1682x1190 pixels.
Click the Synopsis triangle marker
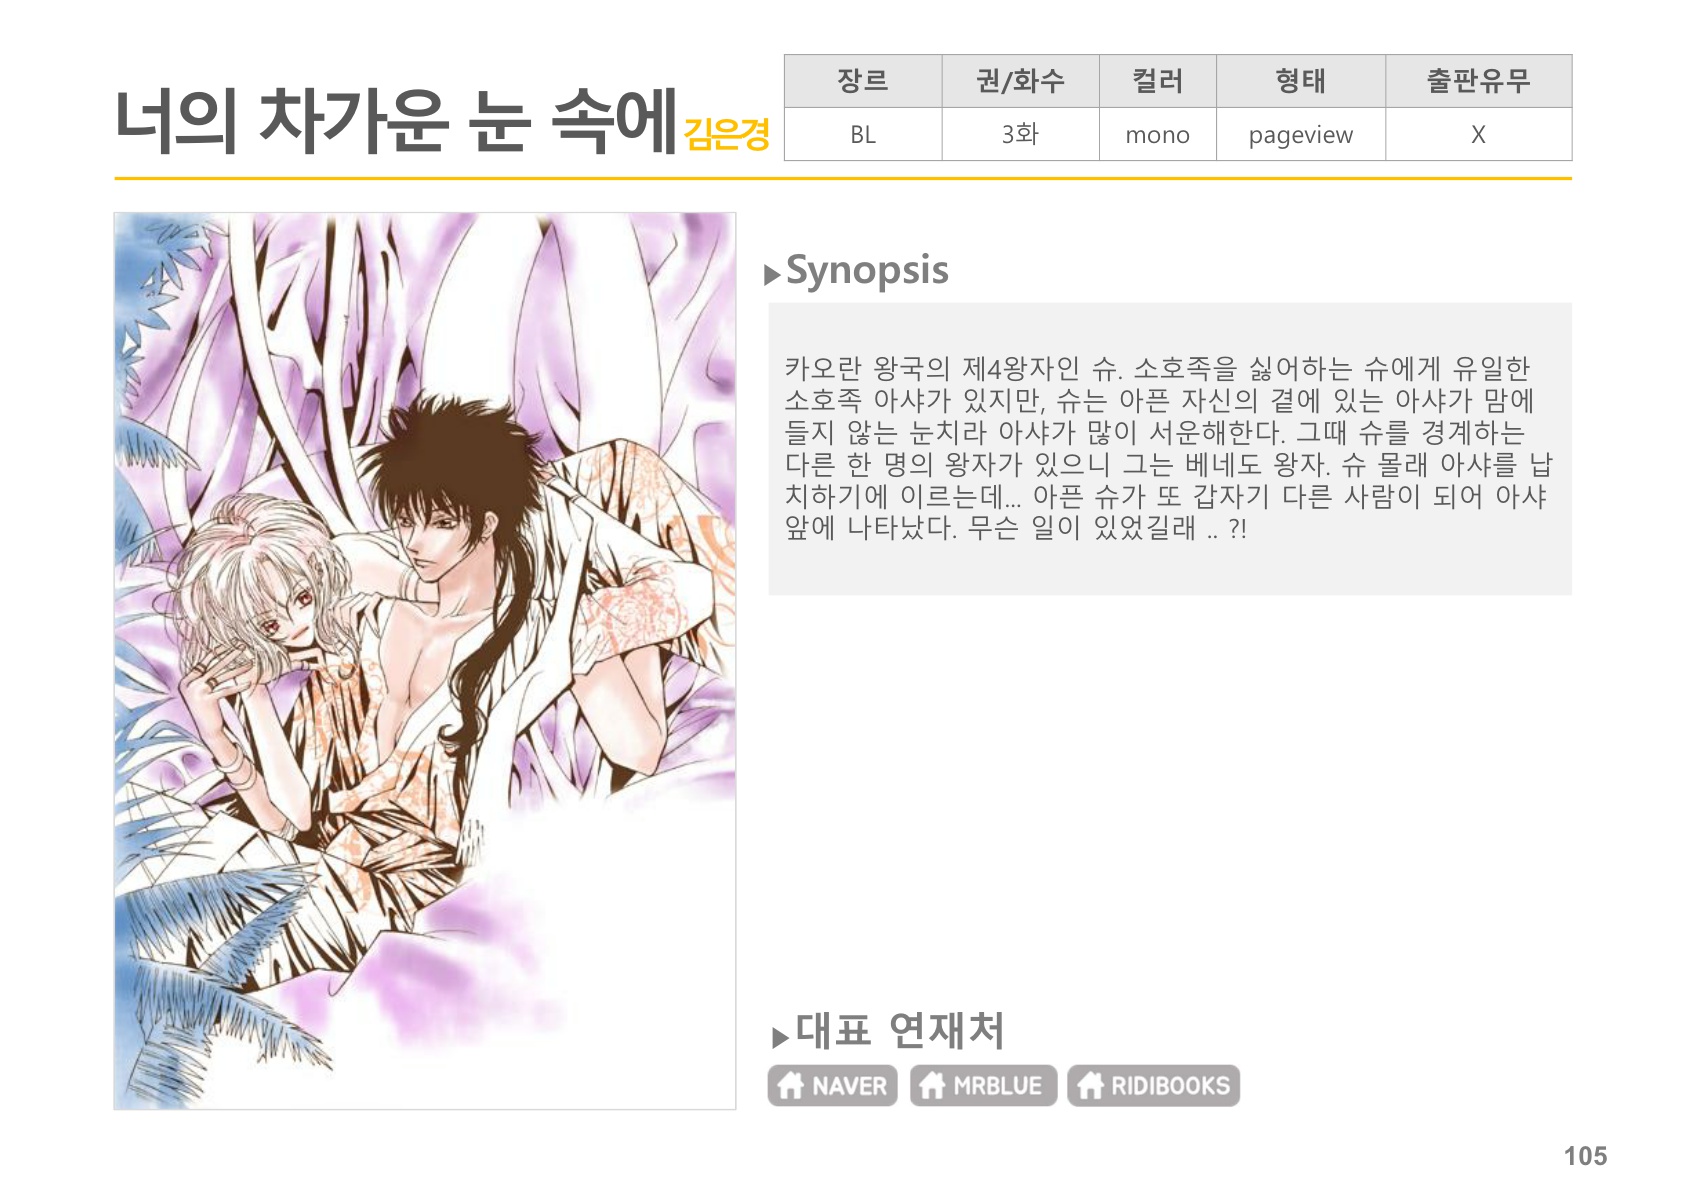(x=772, y=275)
